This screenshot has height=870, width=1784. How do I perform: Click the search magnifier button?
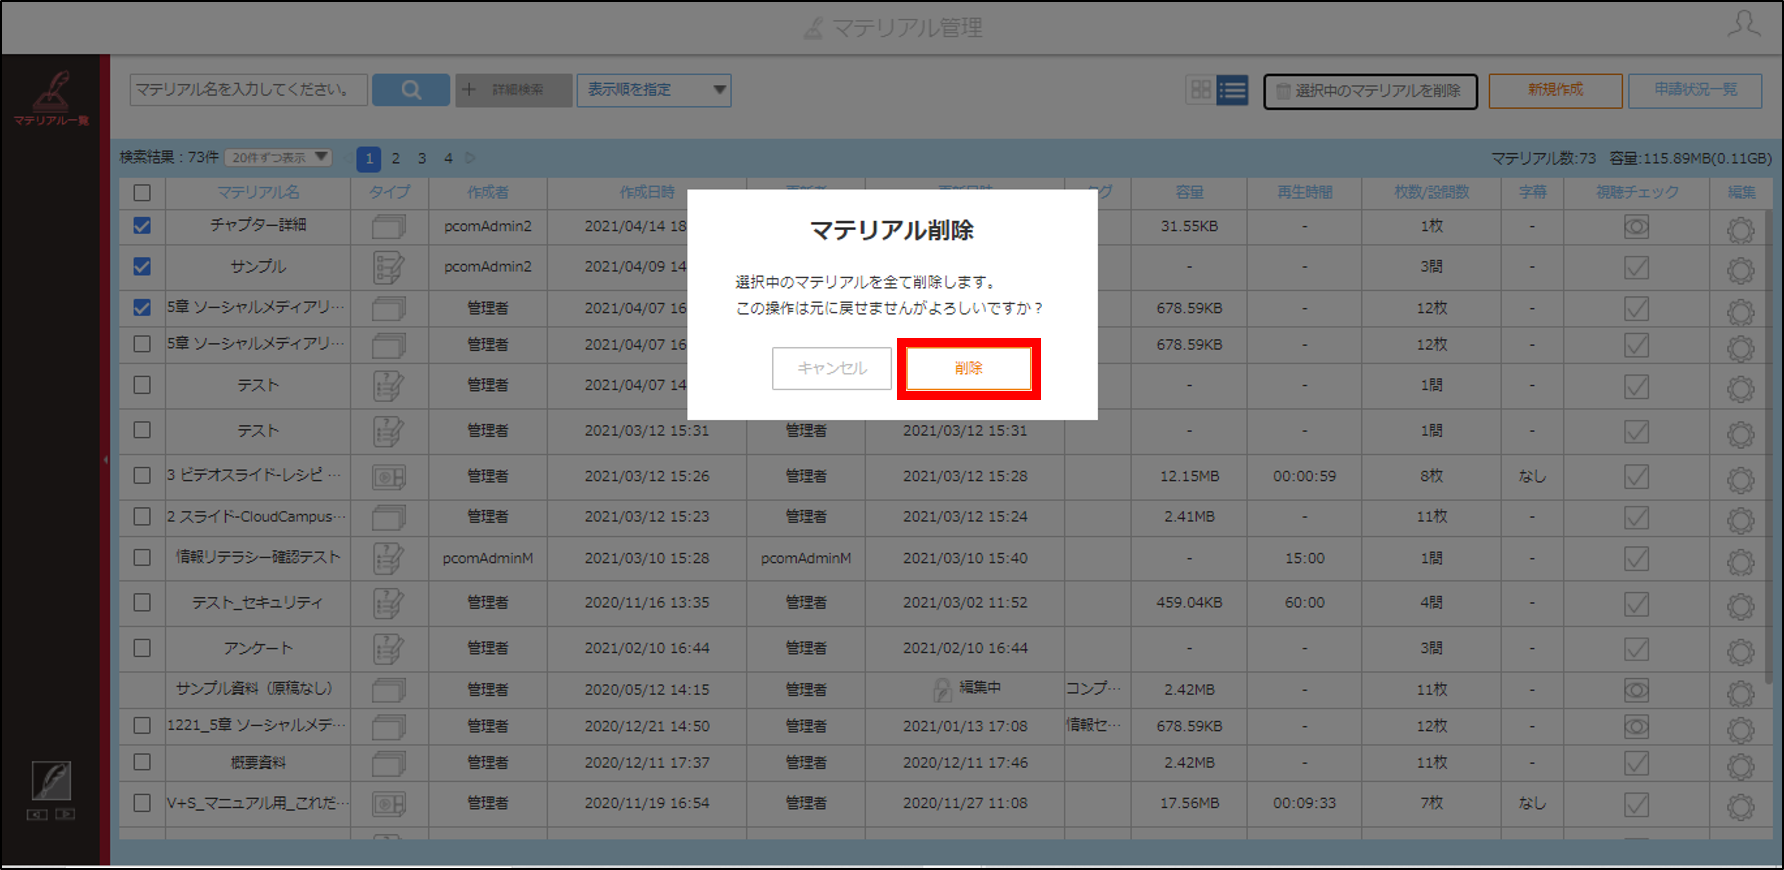411,90
